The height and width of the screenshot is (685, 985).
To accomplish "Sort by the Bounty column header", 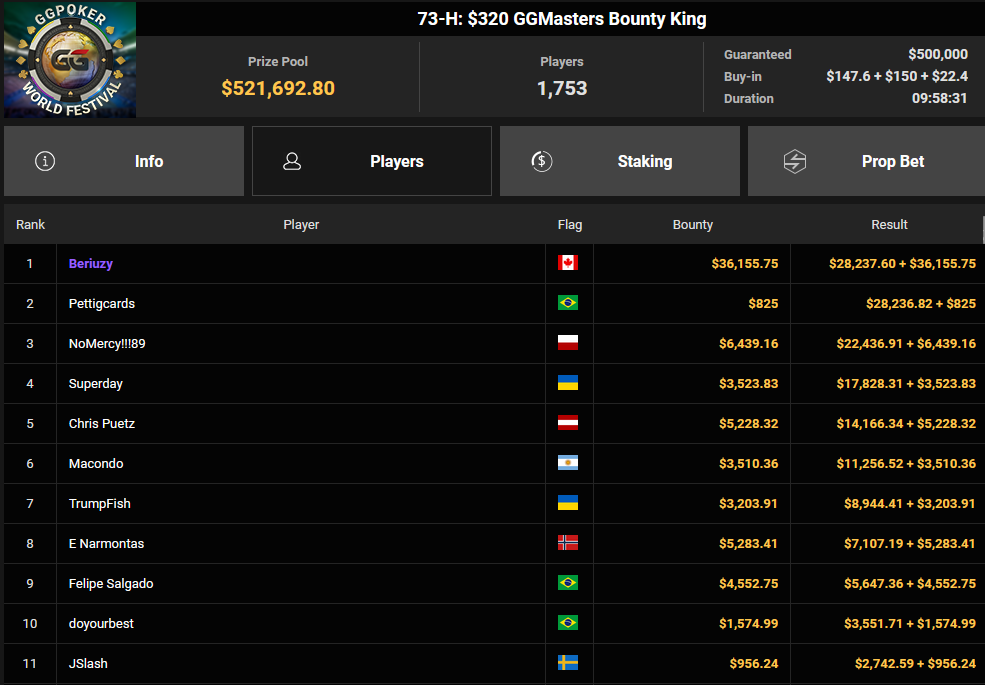I will click(692, 224).
